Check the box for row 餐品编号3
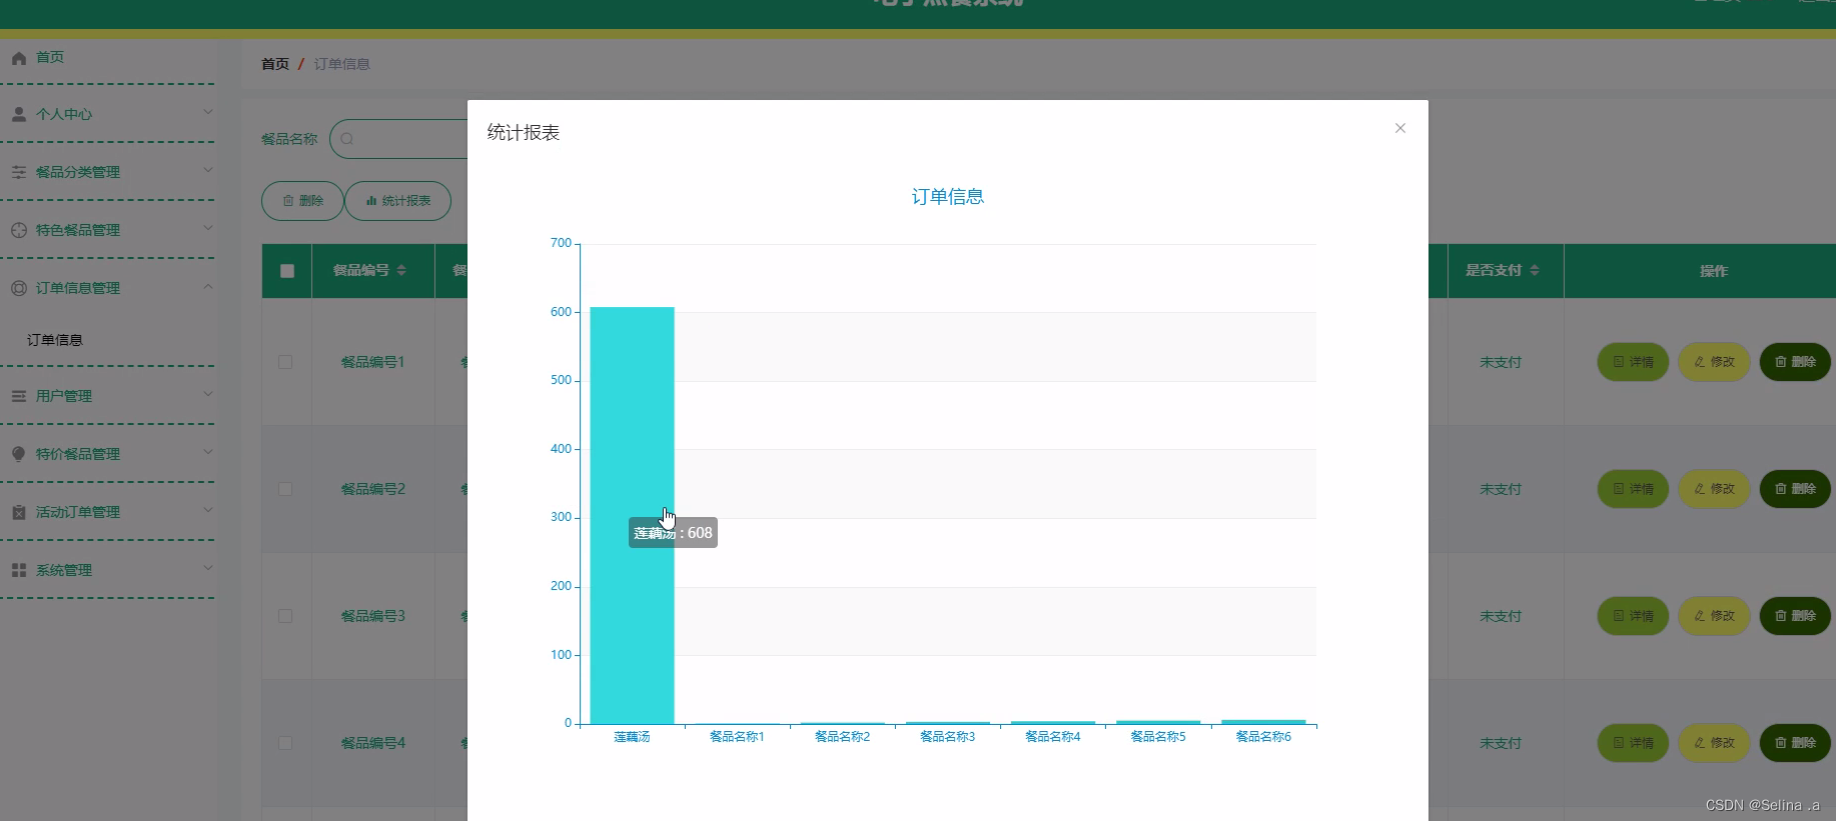This screenshot has width=1836, height=821. click(x=285, y=616)
